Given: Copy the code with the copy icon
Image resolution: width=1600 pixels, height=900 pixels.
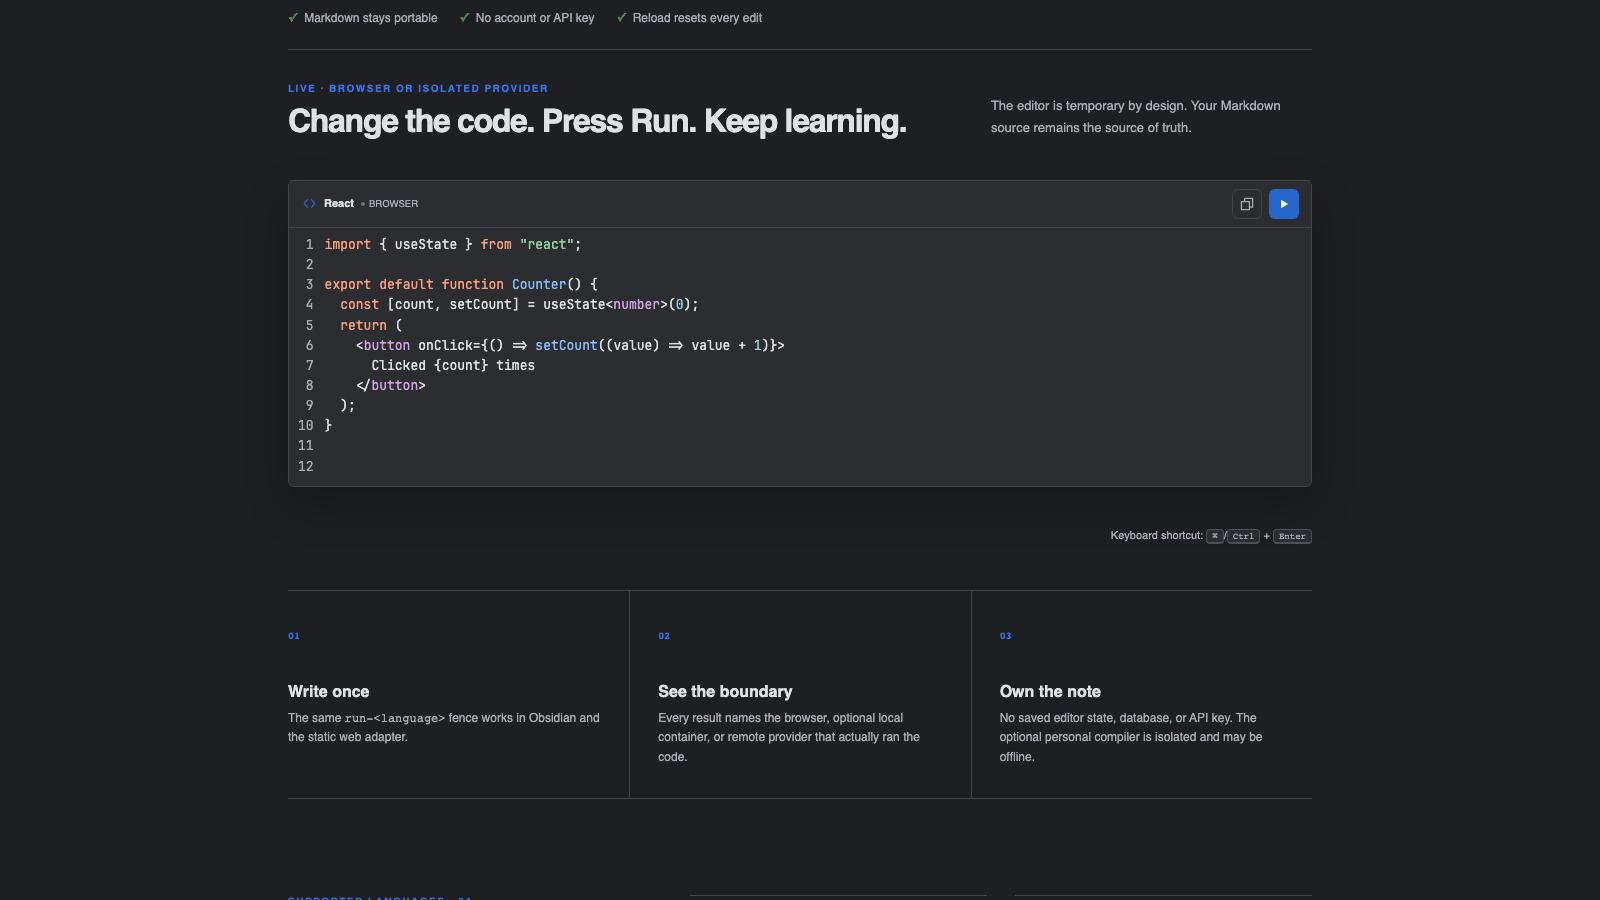Looking at the screenshot, I should coord(1247,204).
